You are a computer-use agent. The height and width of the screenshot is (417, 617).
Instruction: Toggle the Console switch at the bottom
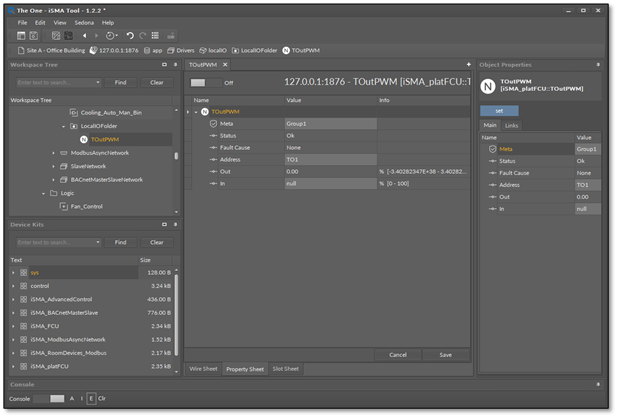point(49,398)
